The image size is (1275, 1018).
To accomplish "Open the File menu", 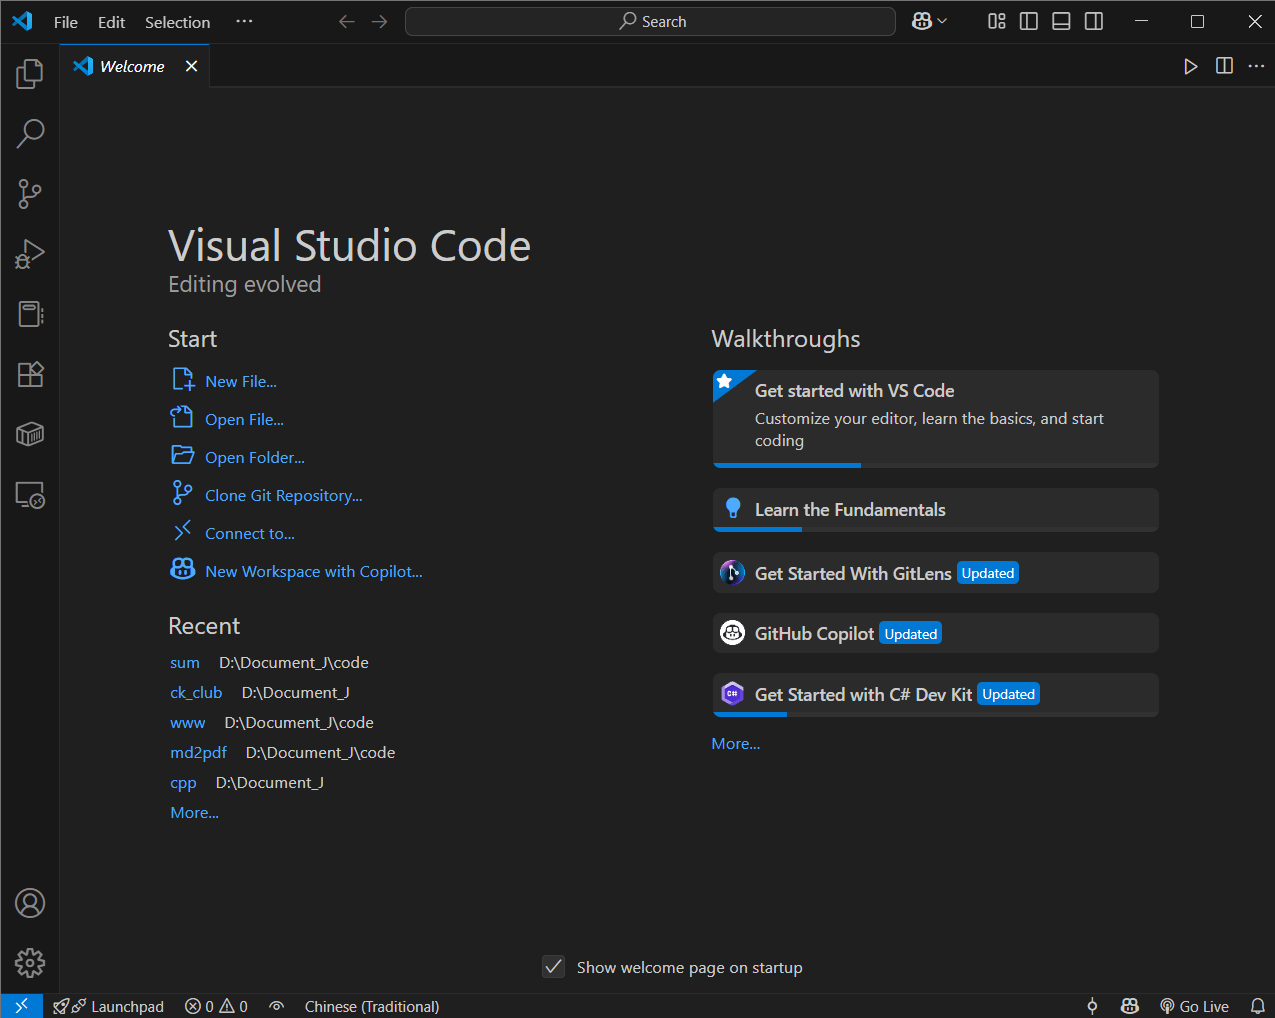I will (x=66, y=22).
